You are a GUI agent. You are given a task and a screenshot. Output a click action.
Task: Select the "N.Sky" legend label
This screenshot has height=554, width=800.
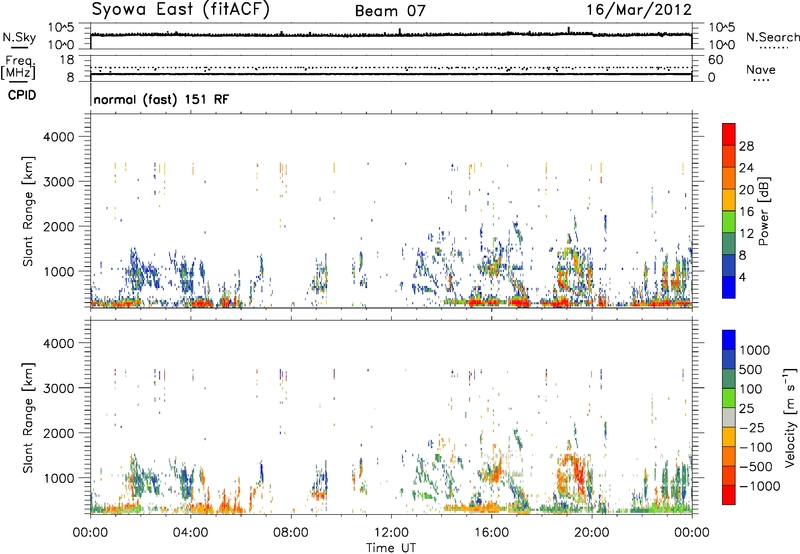(19, 37)
